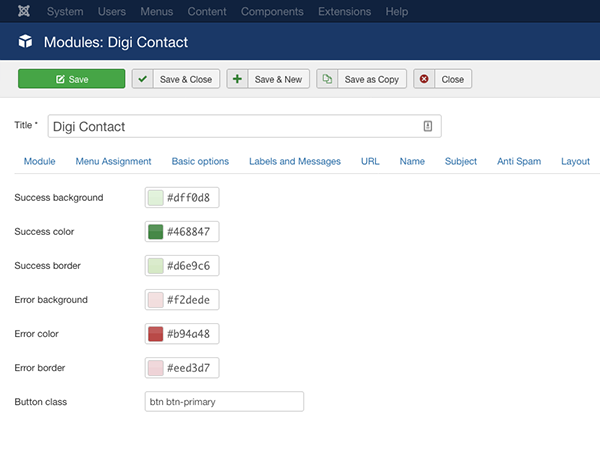Open the Error color swatch

pos(155,334)
